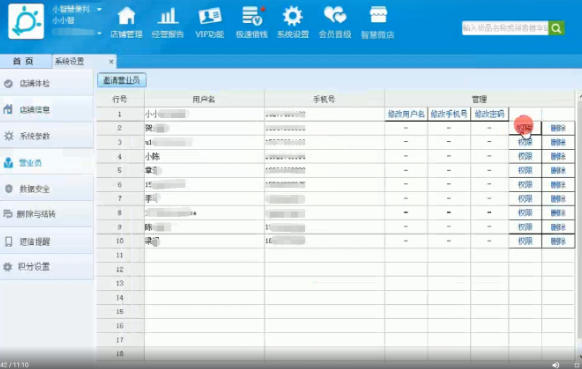
Task: Click 权限 button in row 2
Action: (x=525, y=128)
